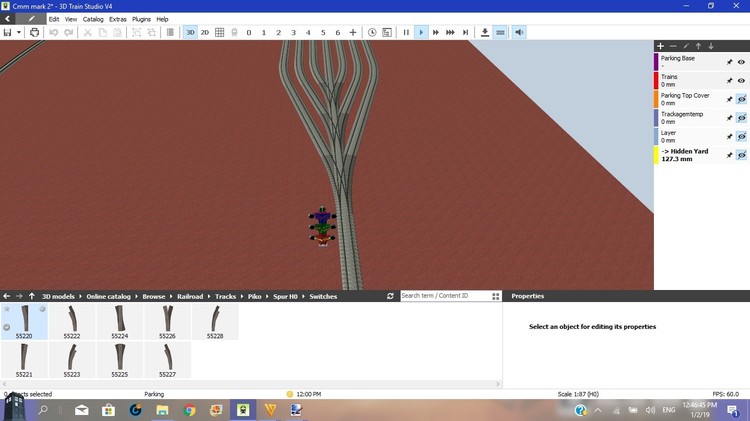Set simulation to double fast-forward
This screenshot has width=750, height=421.
point(436,33)
